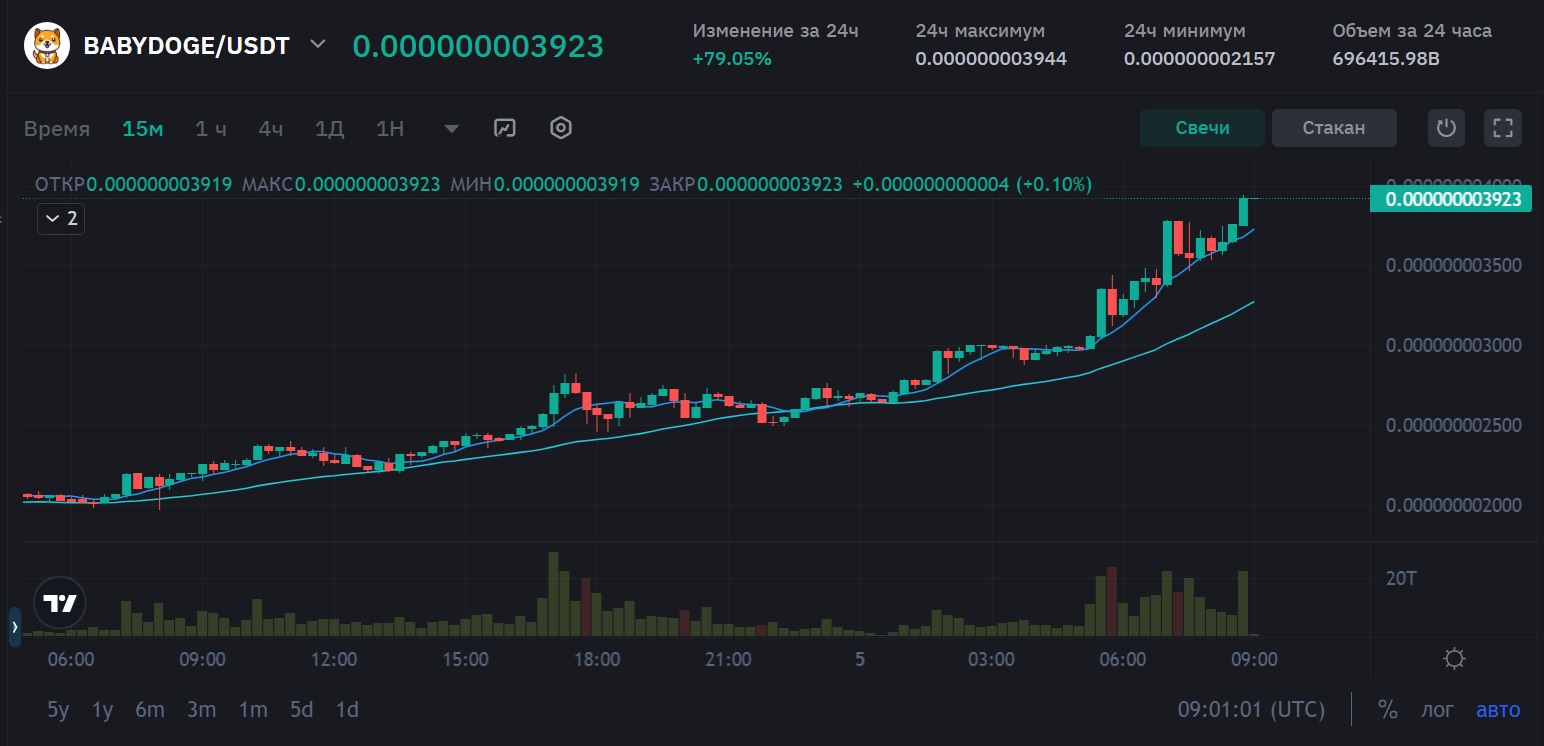Set date range to 5y
This screenshot has height=746, width=1544.
58,710
